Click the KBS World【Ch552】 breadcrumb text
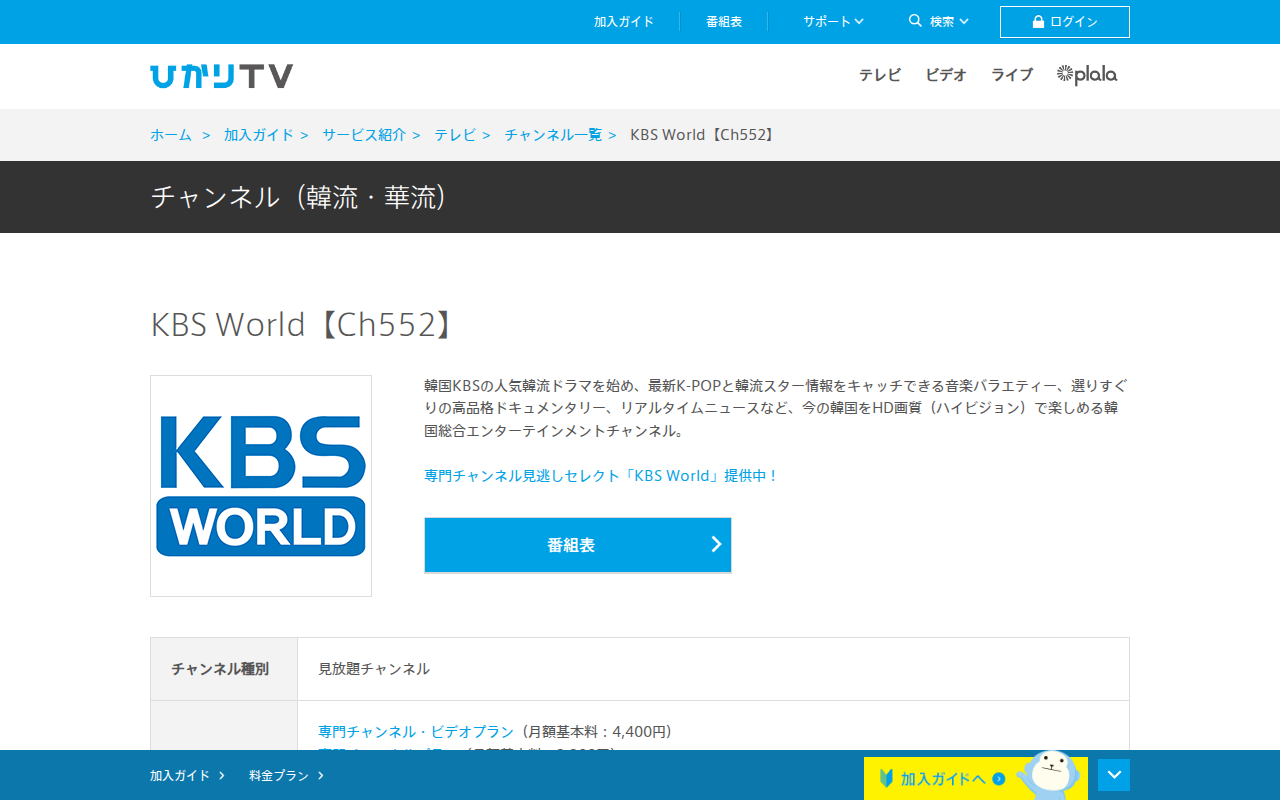The height and width of the screenshot is (800, 1280). [x=704, y=135]
